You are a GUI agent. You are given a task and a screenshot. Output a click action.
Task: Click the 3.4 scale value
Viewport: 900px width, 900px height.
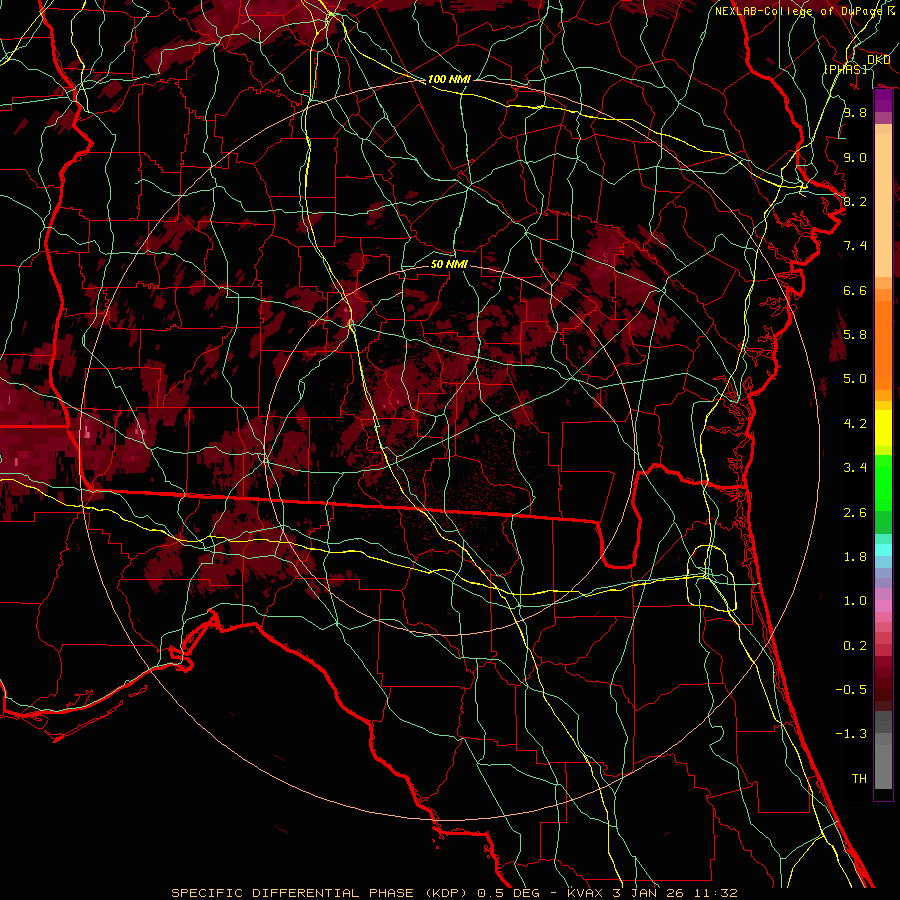click(x=855, y=468)
